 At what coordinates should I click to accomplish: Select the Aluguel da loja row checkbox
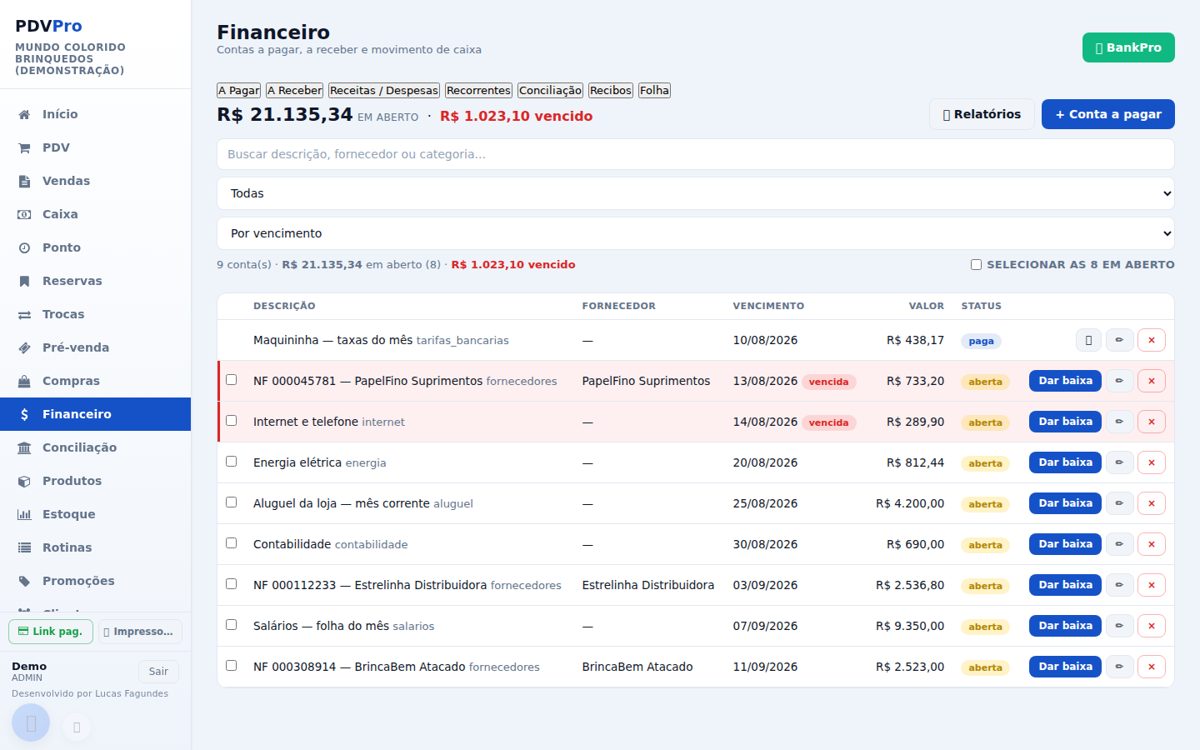231,502
